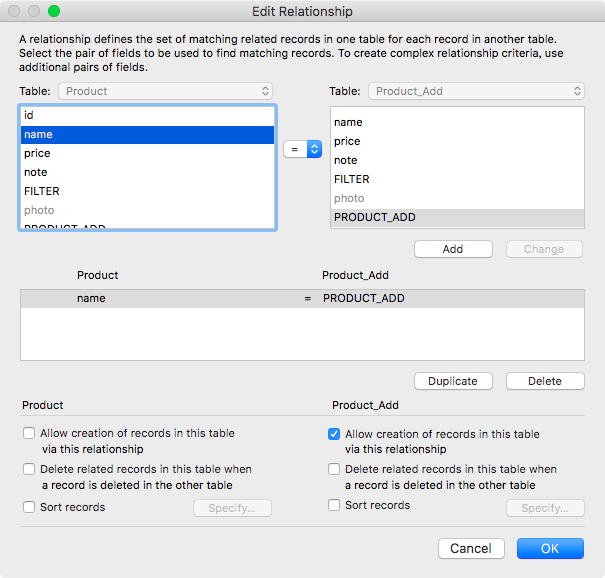Image resolution: width=605 pixels, height=578 pixels.
Task: Open the Product_Add table dropdown
Action: click(476, 91)
